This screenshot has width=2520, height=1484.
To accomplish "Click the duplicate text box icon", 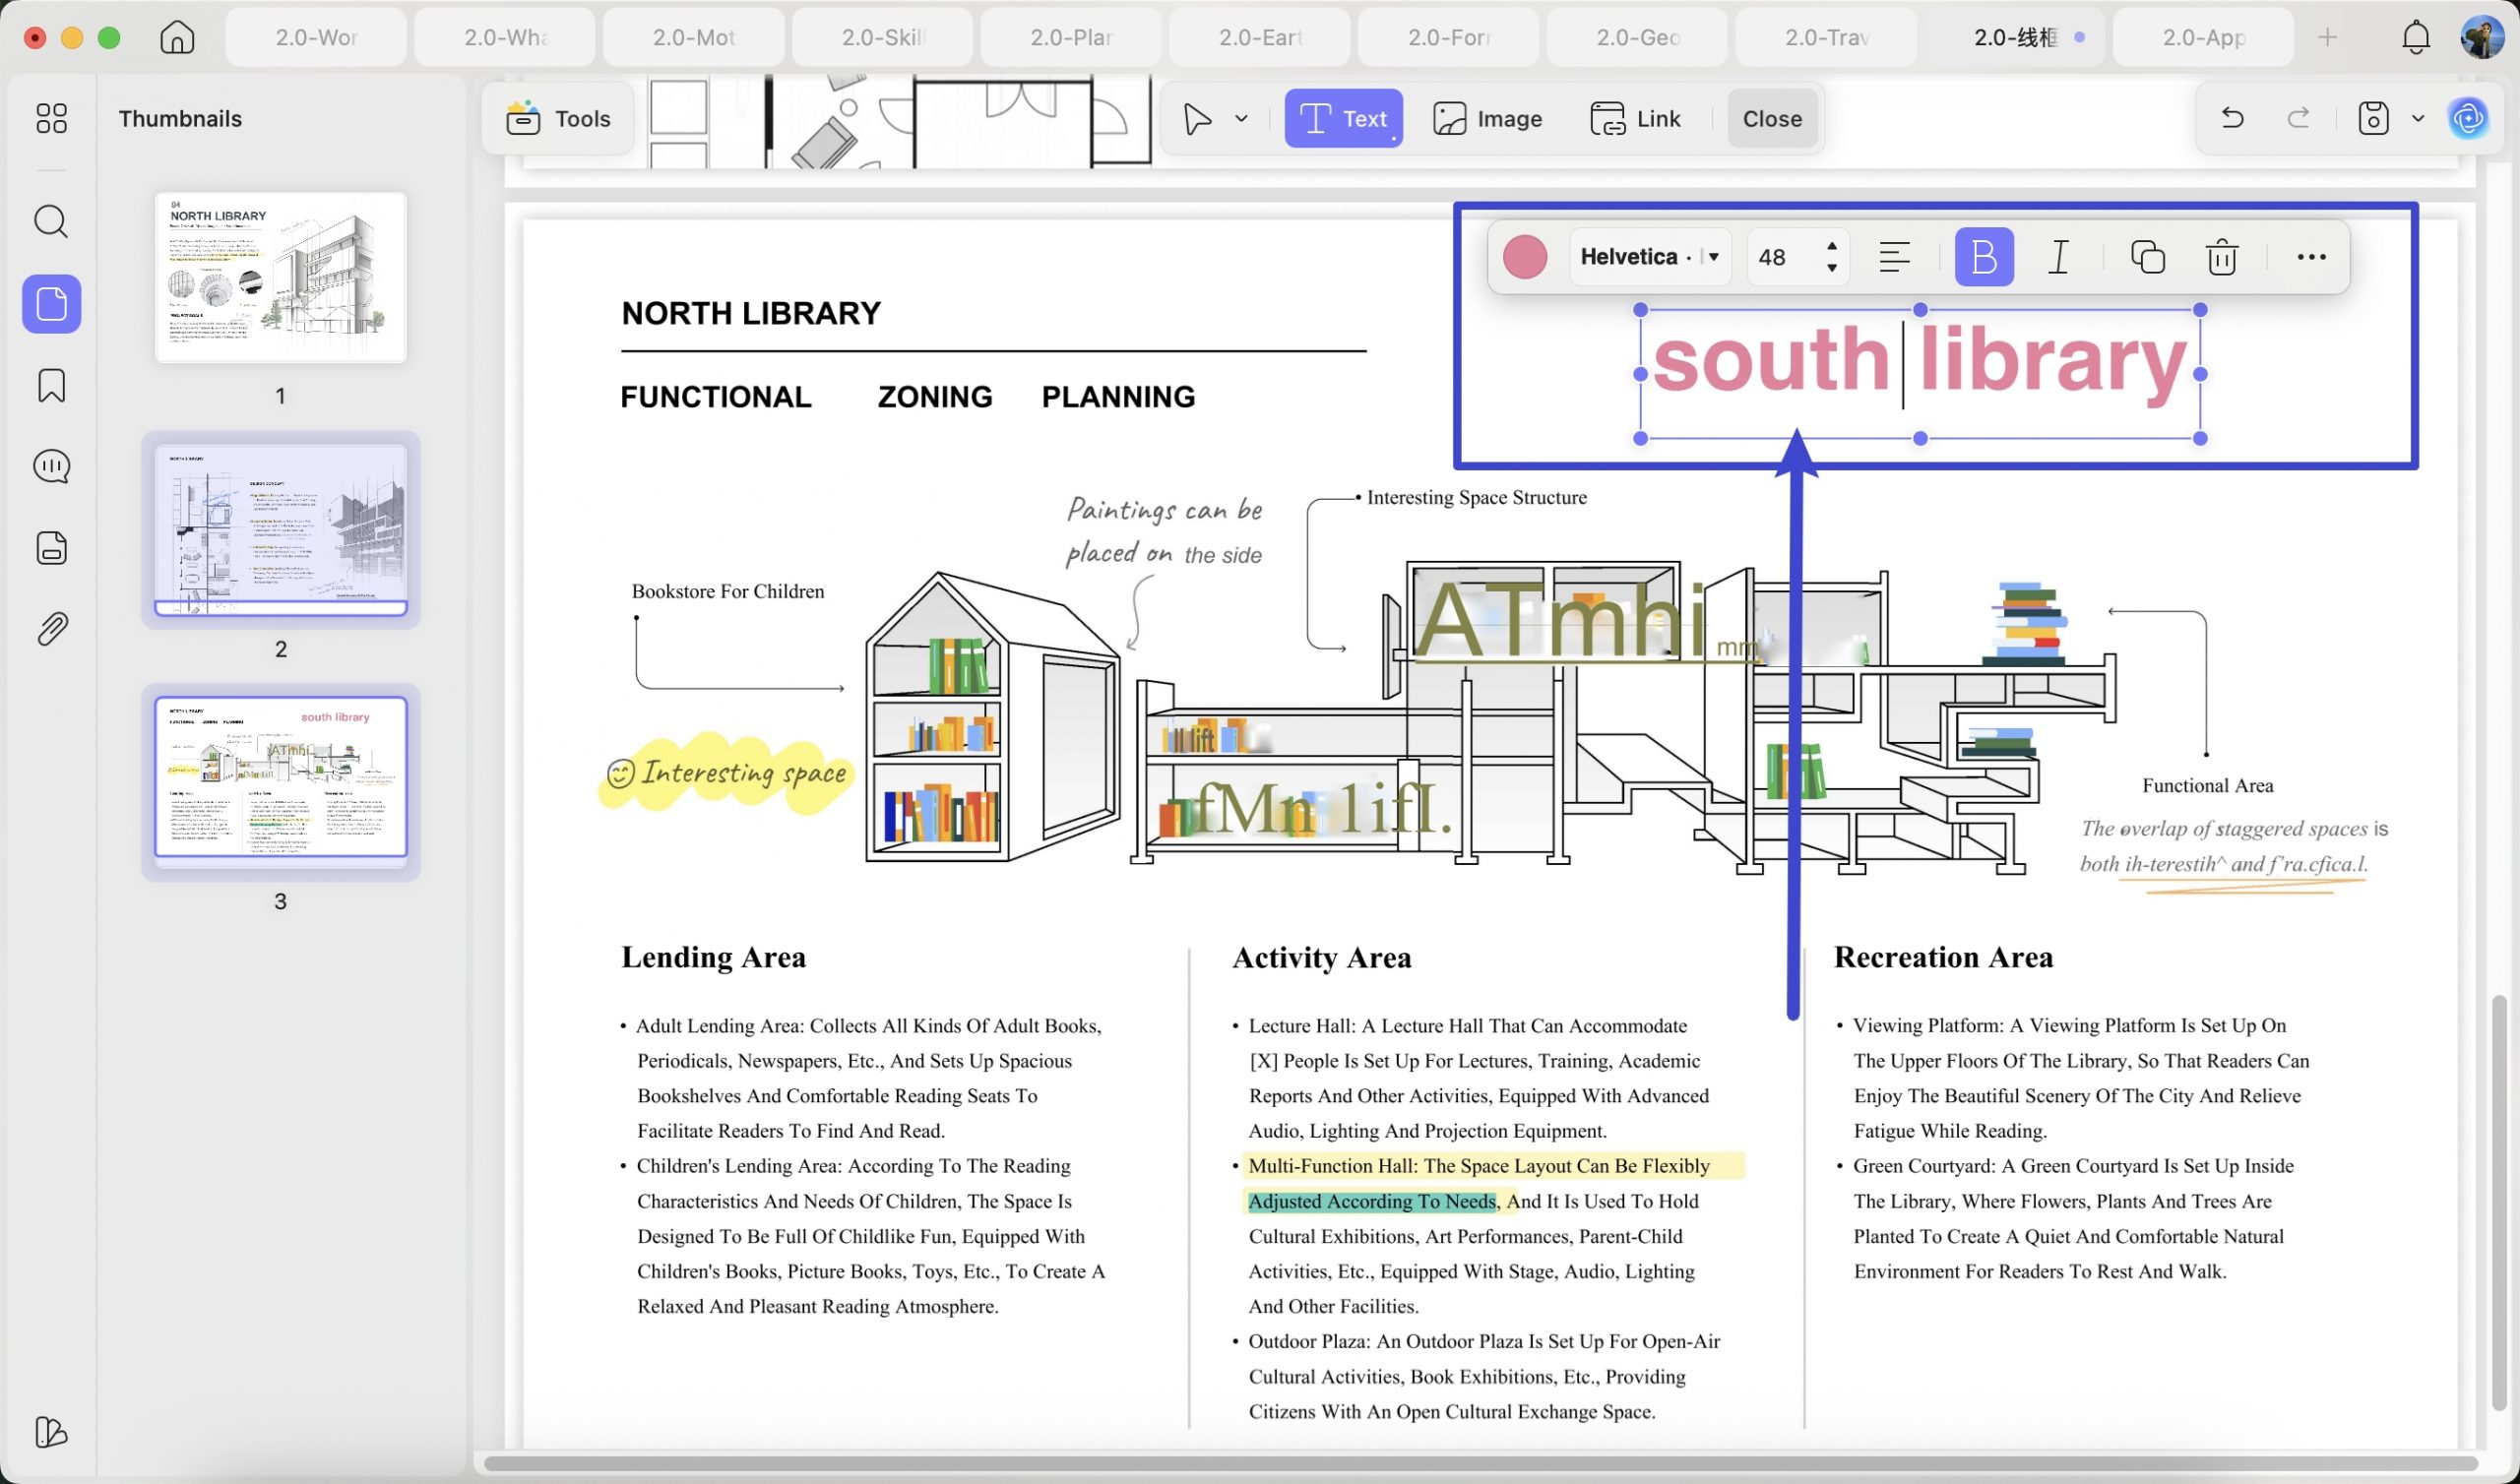I will 2147,257.
